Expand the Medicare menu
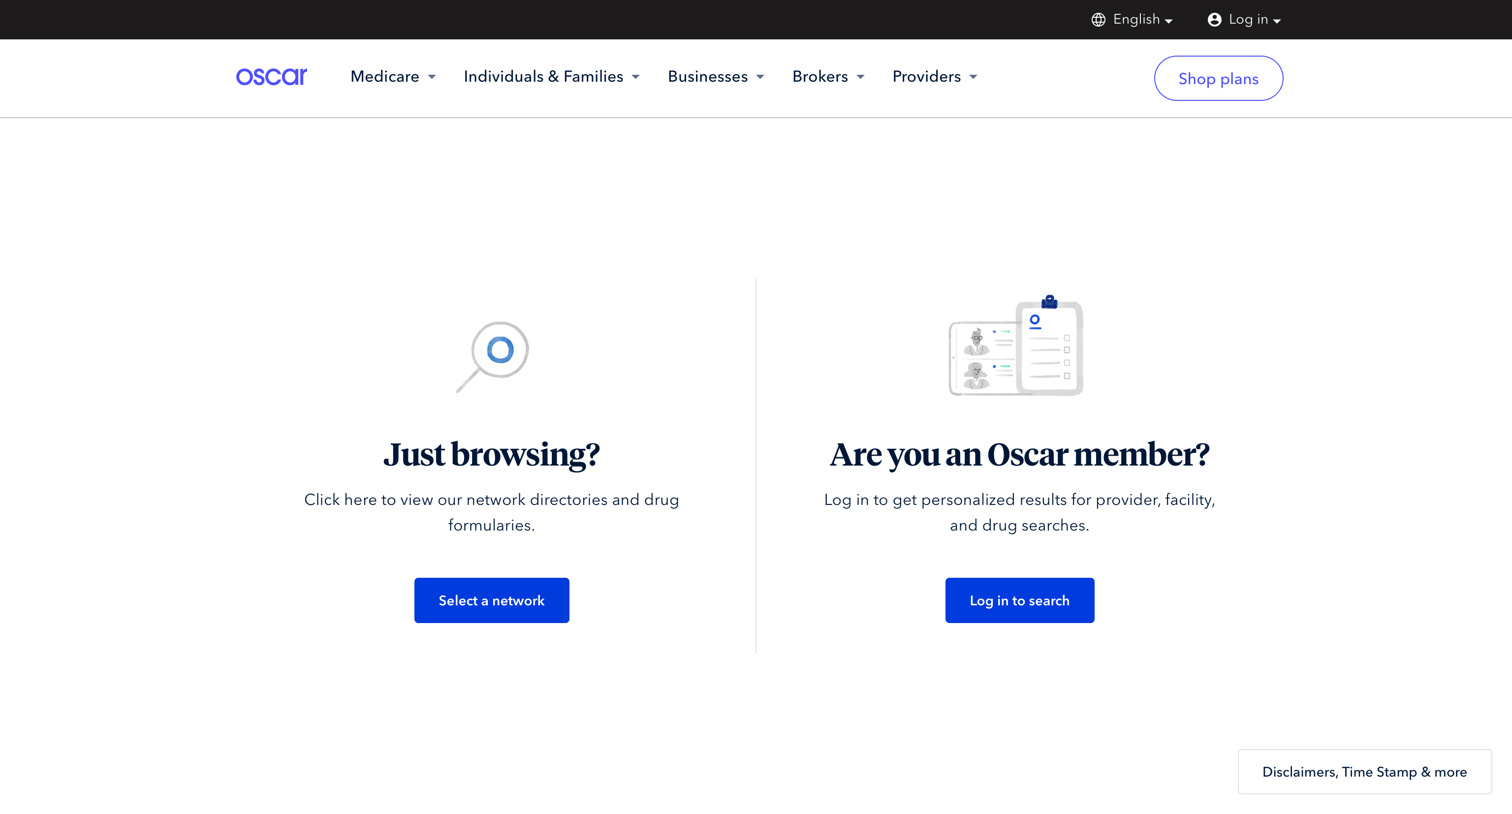 click(x=393, y=77)
